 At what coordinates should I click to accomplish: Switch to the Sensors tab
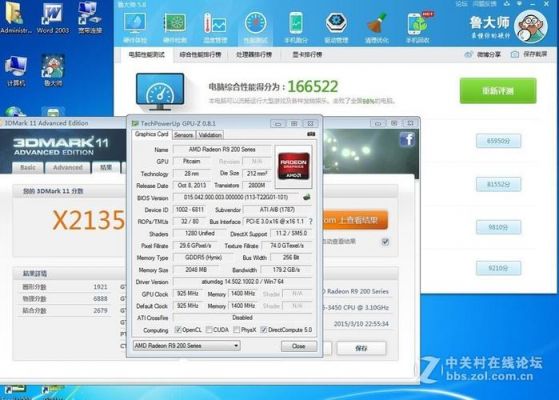183,135
